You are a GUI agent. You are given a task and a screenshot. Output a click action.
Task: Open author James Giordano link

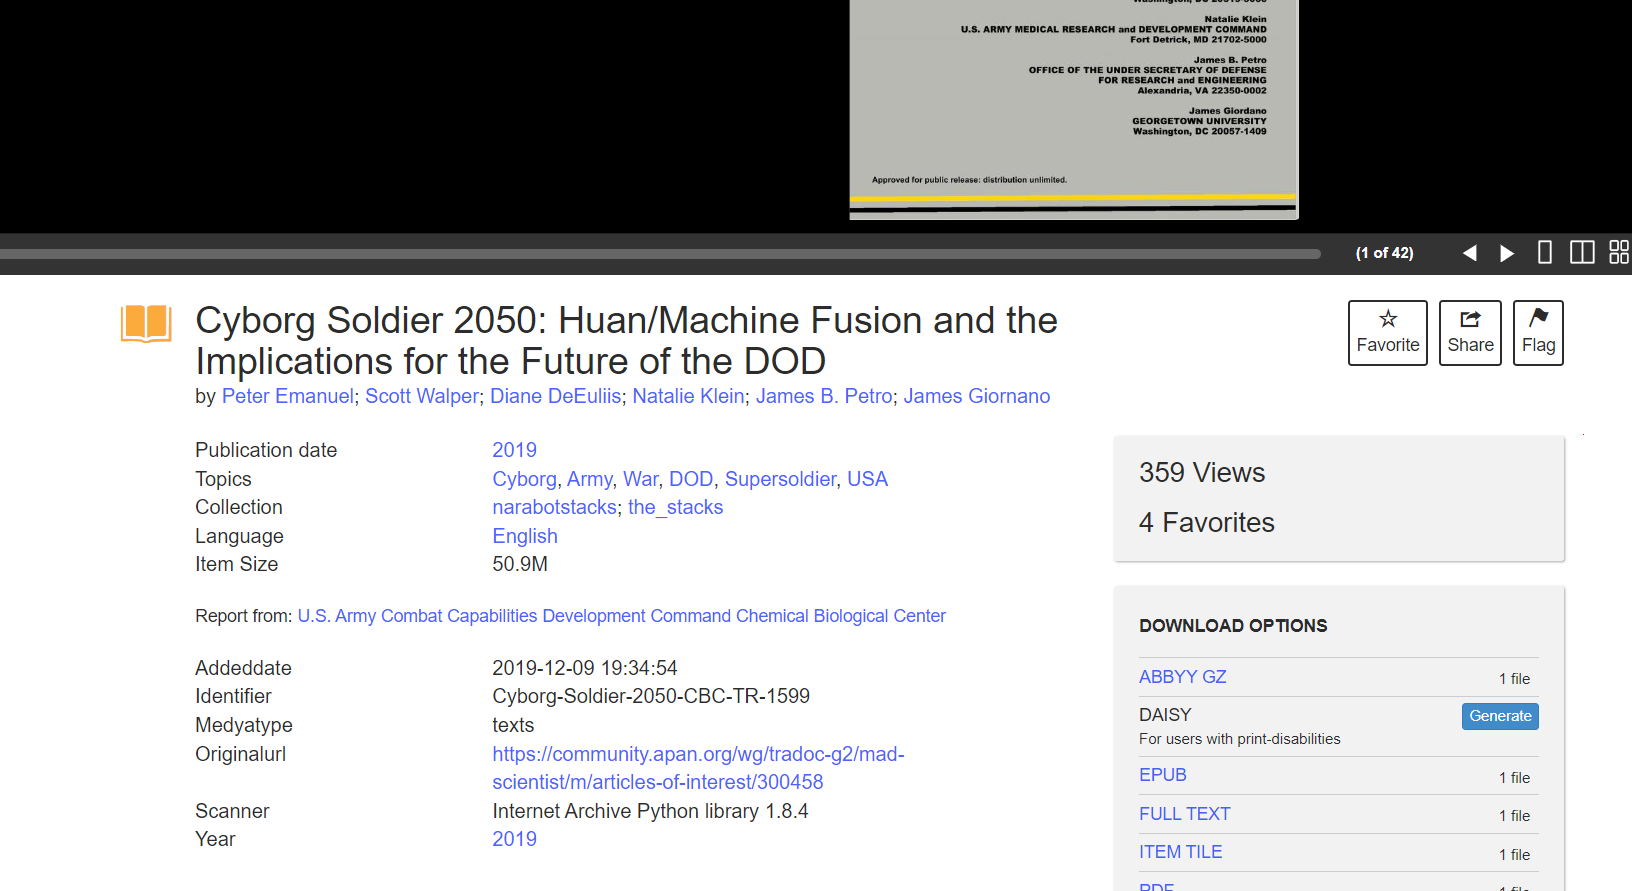tap(977, 396)
